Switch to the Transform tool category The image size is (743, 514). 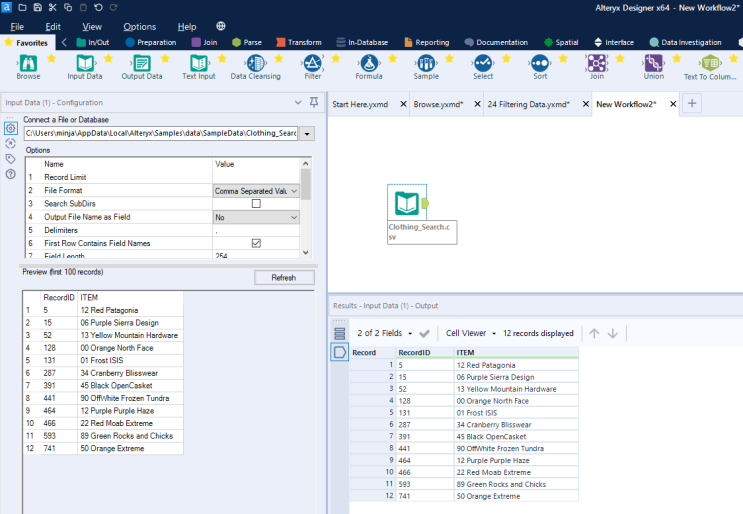click(299, 42)
